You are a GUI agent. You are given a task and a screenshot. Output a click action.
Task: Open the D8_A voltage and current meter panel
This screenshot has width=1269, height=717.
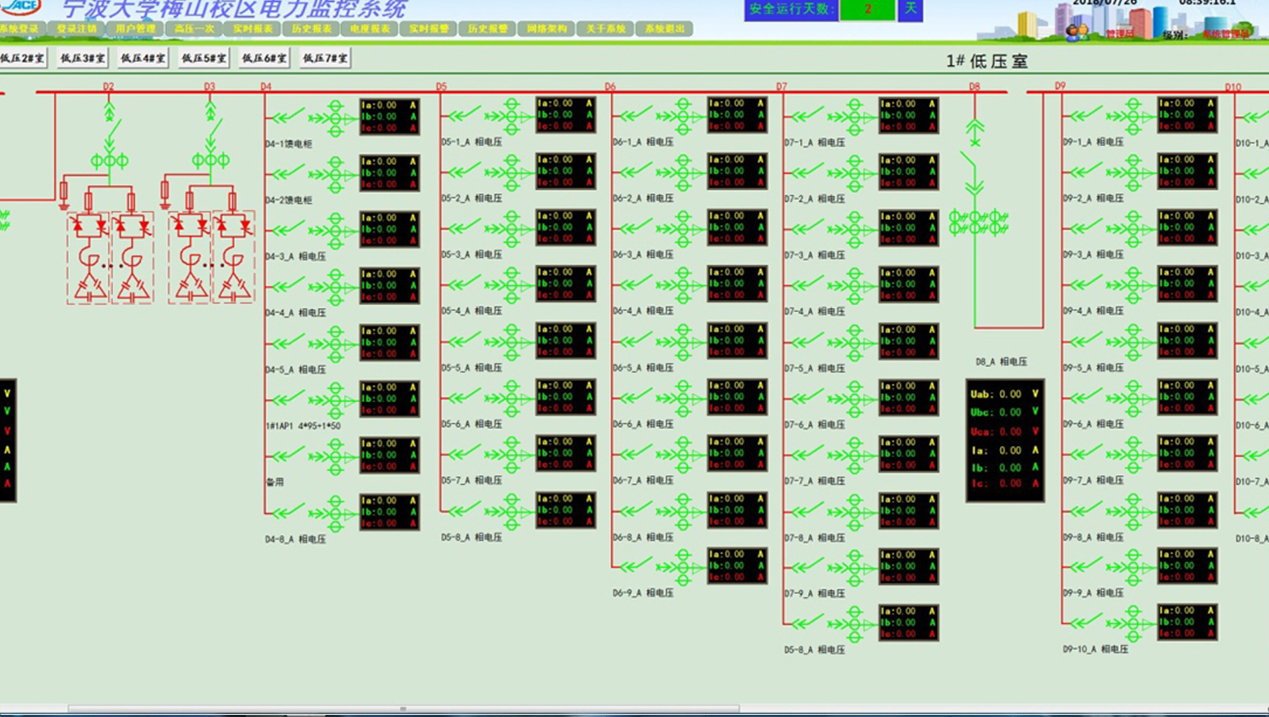(1005, 440)
